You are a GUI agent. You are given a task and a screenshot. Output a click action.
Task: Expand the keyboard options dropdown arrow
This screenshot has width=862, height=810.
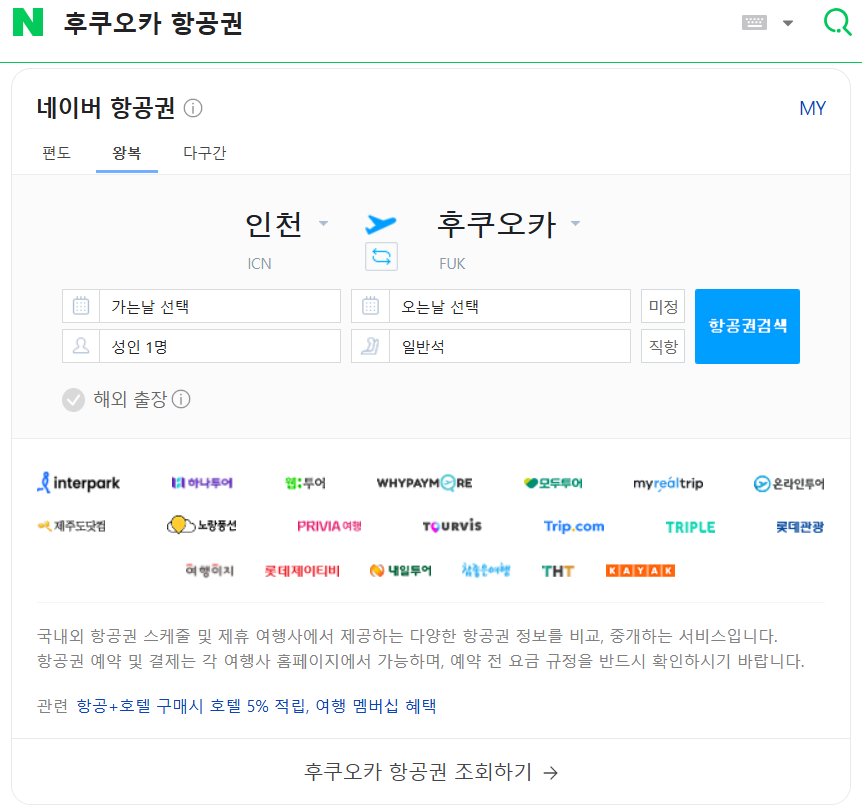(x=788, y=23)
